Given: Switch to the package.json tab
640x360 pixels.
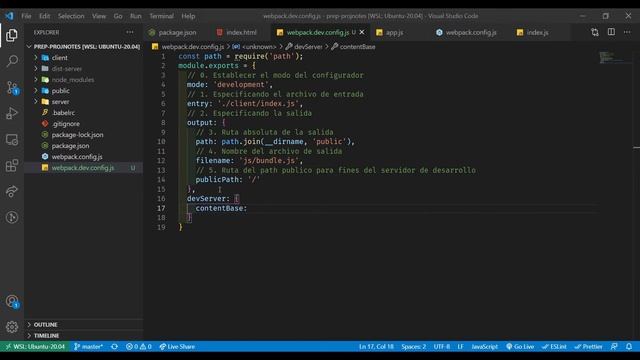Looking at the screenshot, I should [177, 32].
